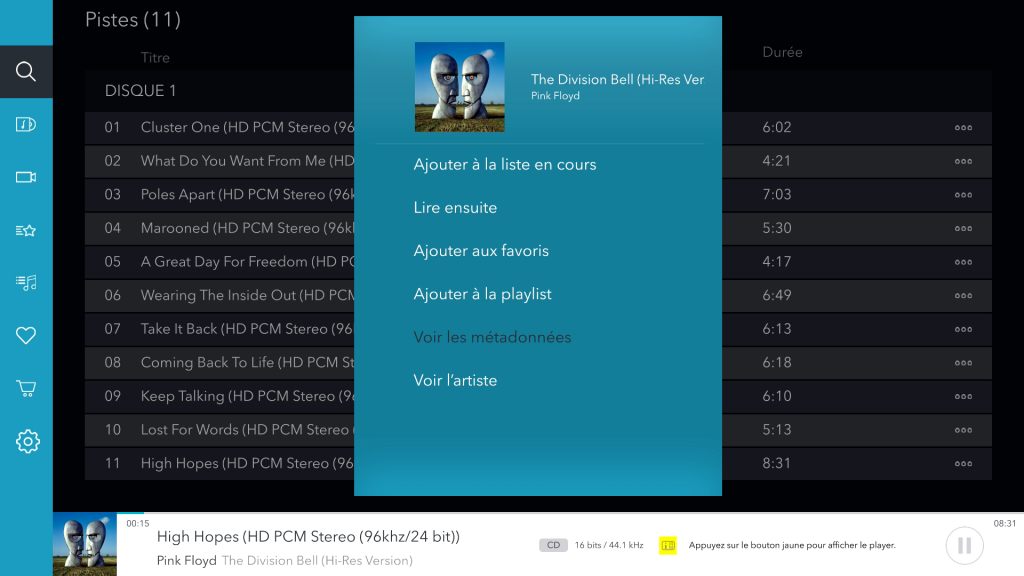Viewport: 1024px width, 576px height.
Task: Click Pink Floyd artist name in player bar
Action: [187, 561]
